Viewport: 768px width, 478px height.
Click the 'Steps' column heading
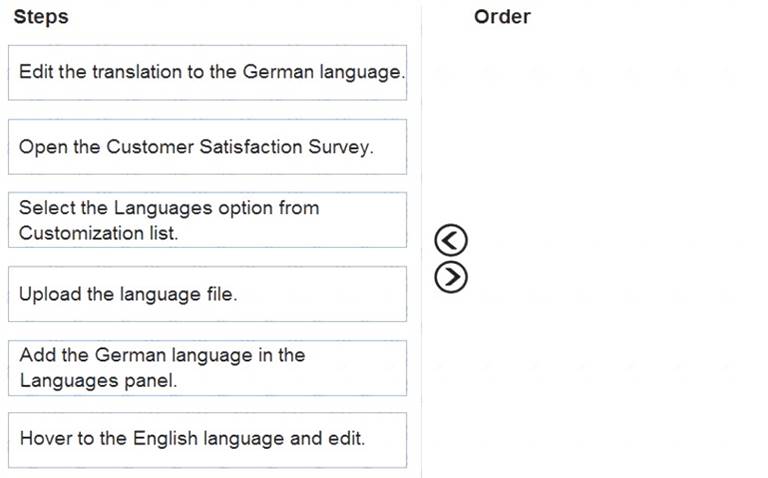[x=41, y=17]
